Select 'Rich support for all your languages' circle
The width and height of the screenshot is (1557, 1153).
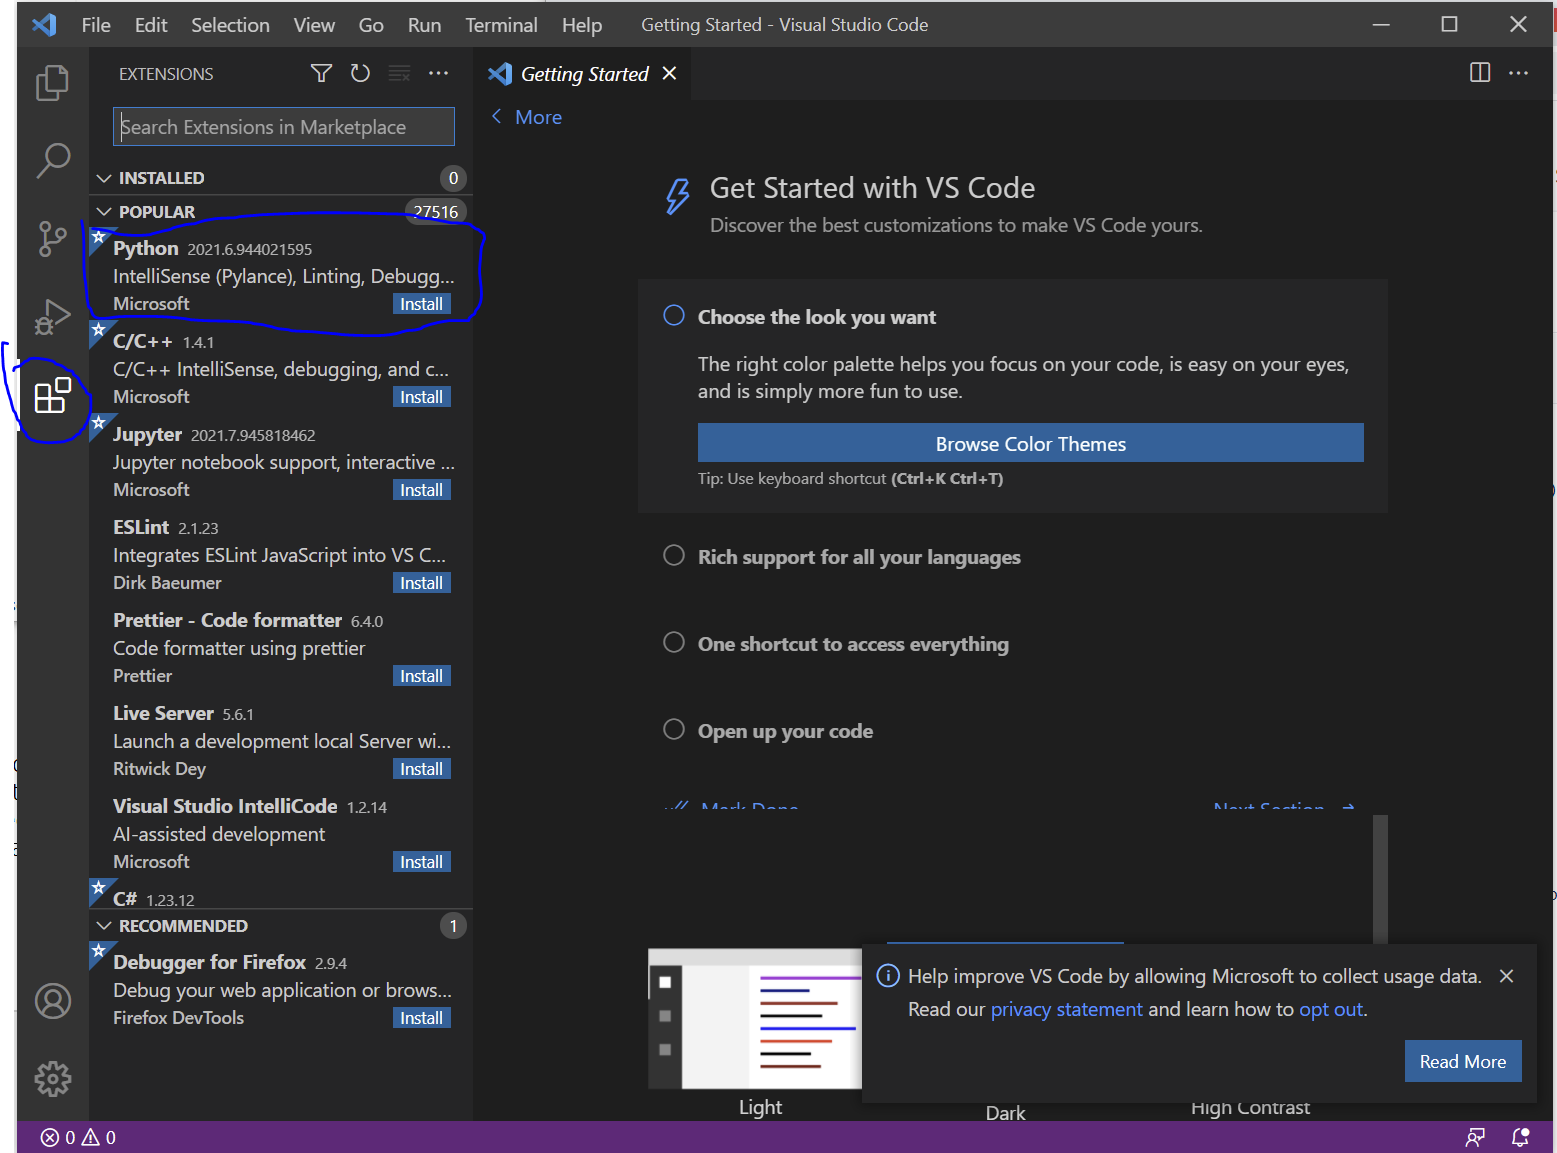click(674, 556)
